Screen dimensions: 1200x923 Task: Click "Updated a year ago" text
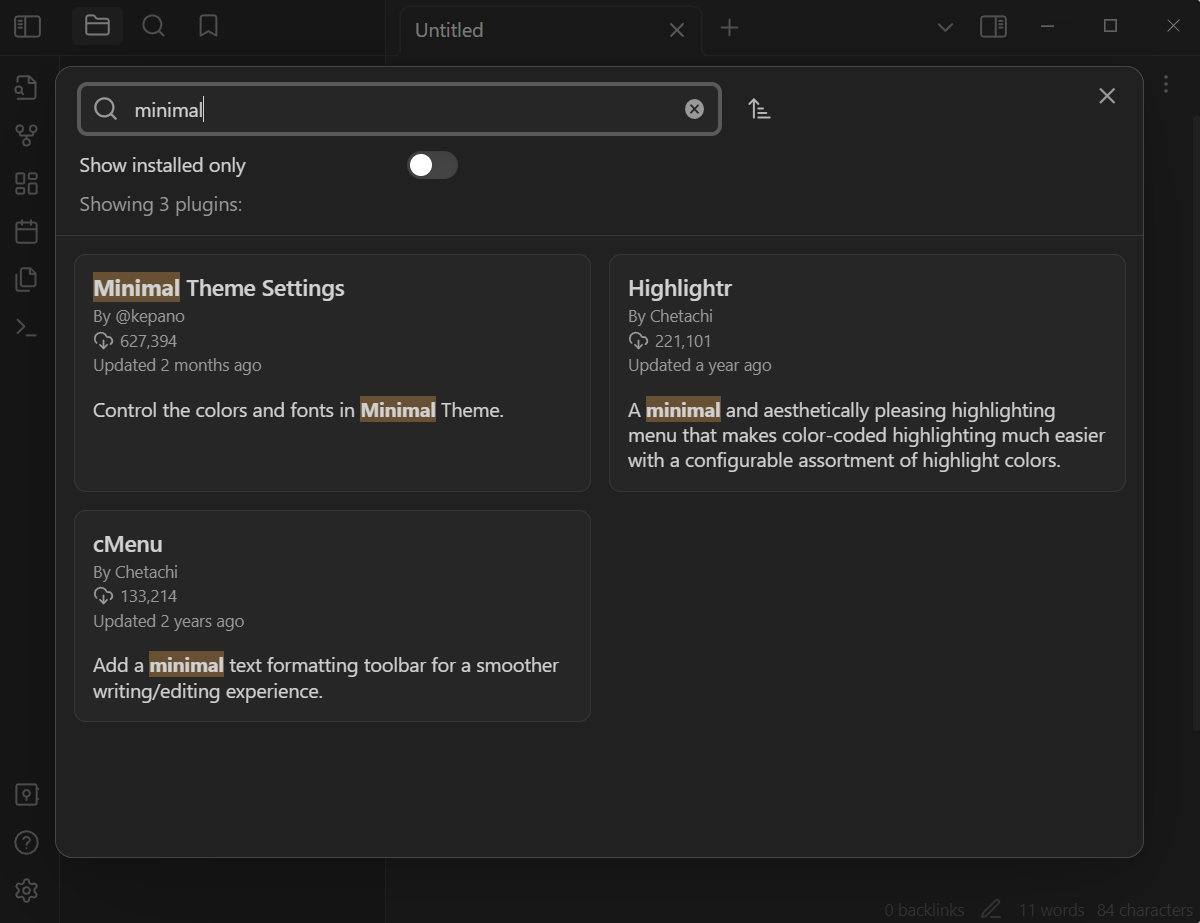coord(700,365)
